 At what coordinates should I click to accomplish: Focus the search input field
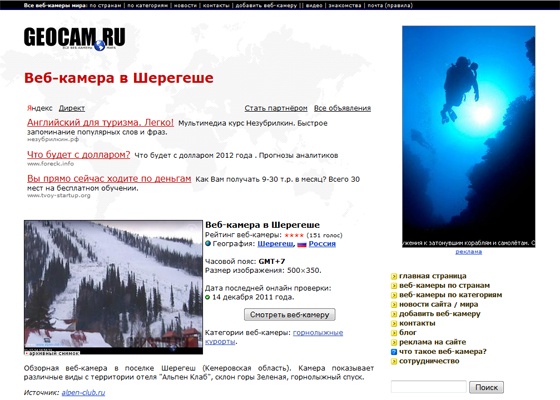click(x=429, y=387)
